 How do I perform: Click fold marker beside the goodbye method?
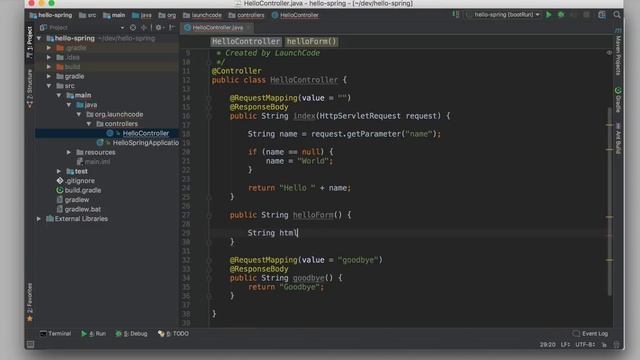click(209, 278)
